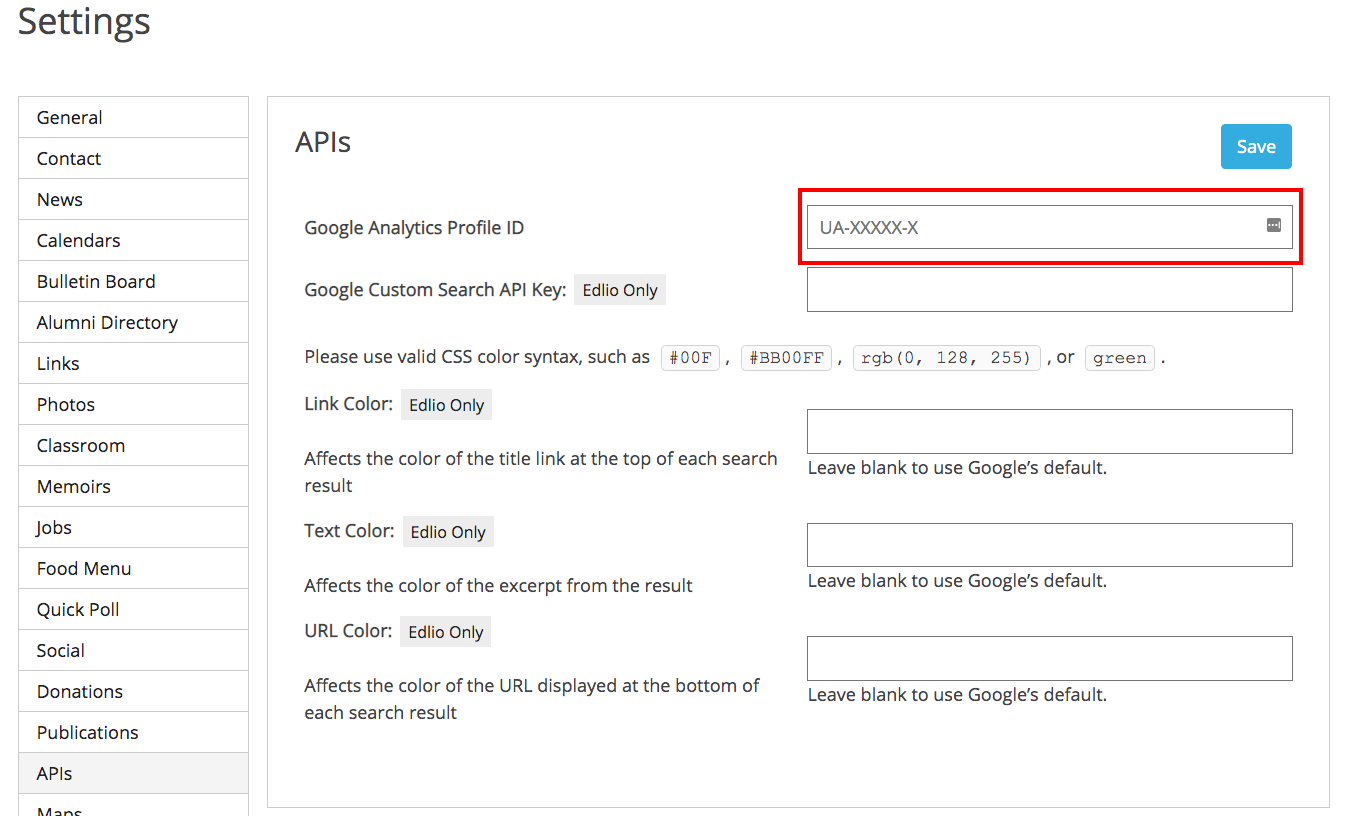
Task: Click the Google Custom Search API Key field
Action: click(1049, 290)
